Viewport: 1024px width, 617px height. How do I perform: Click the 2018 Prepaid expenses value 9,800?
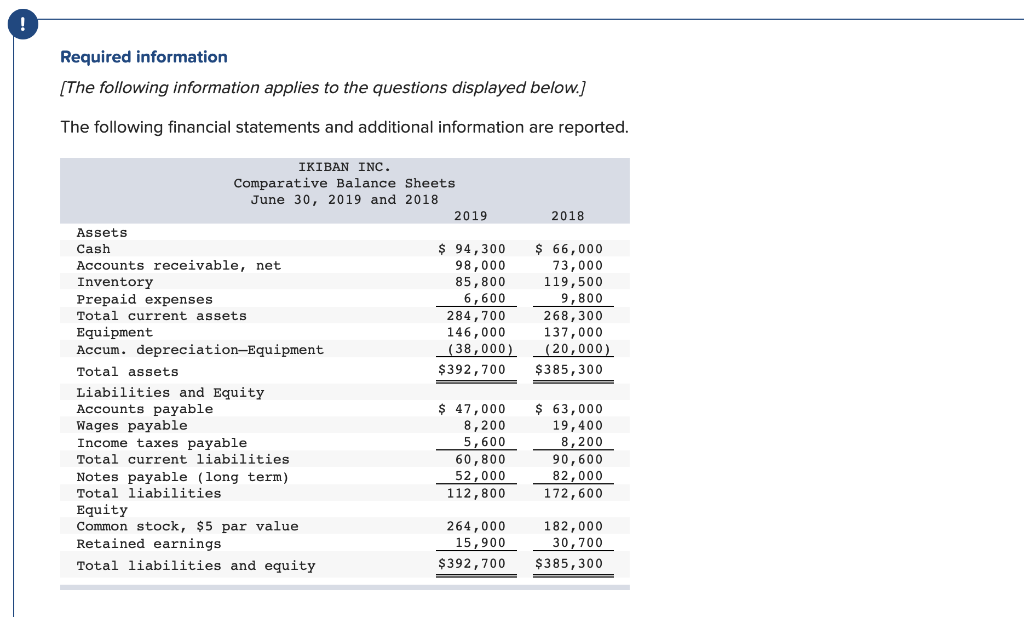pyautogui.click(x=582, y=298)
